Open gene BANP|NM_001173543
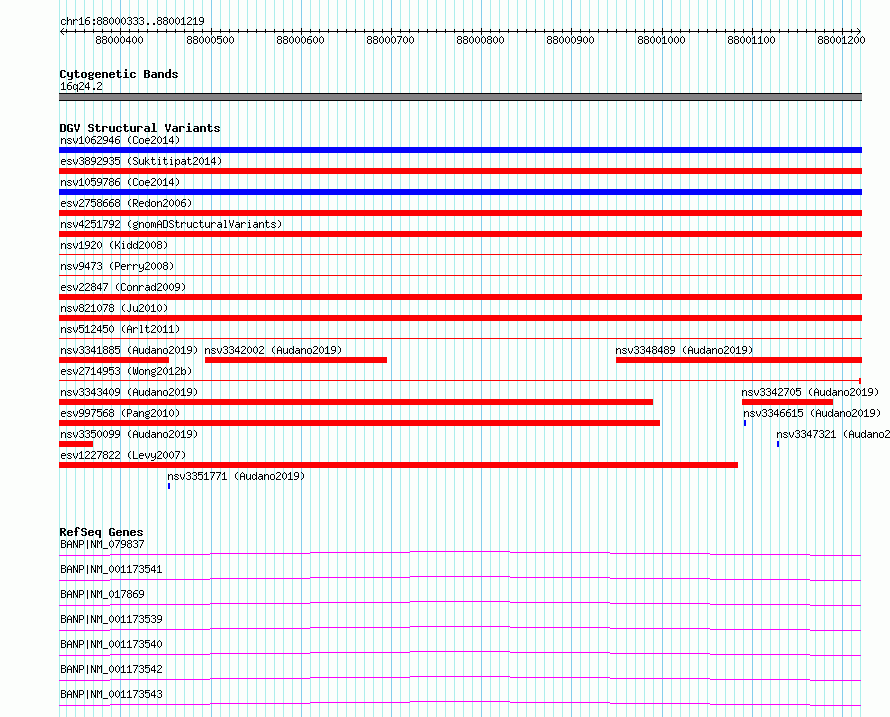Screen dimensions: 890x717 pyautogui.click(x=111, y=694)
